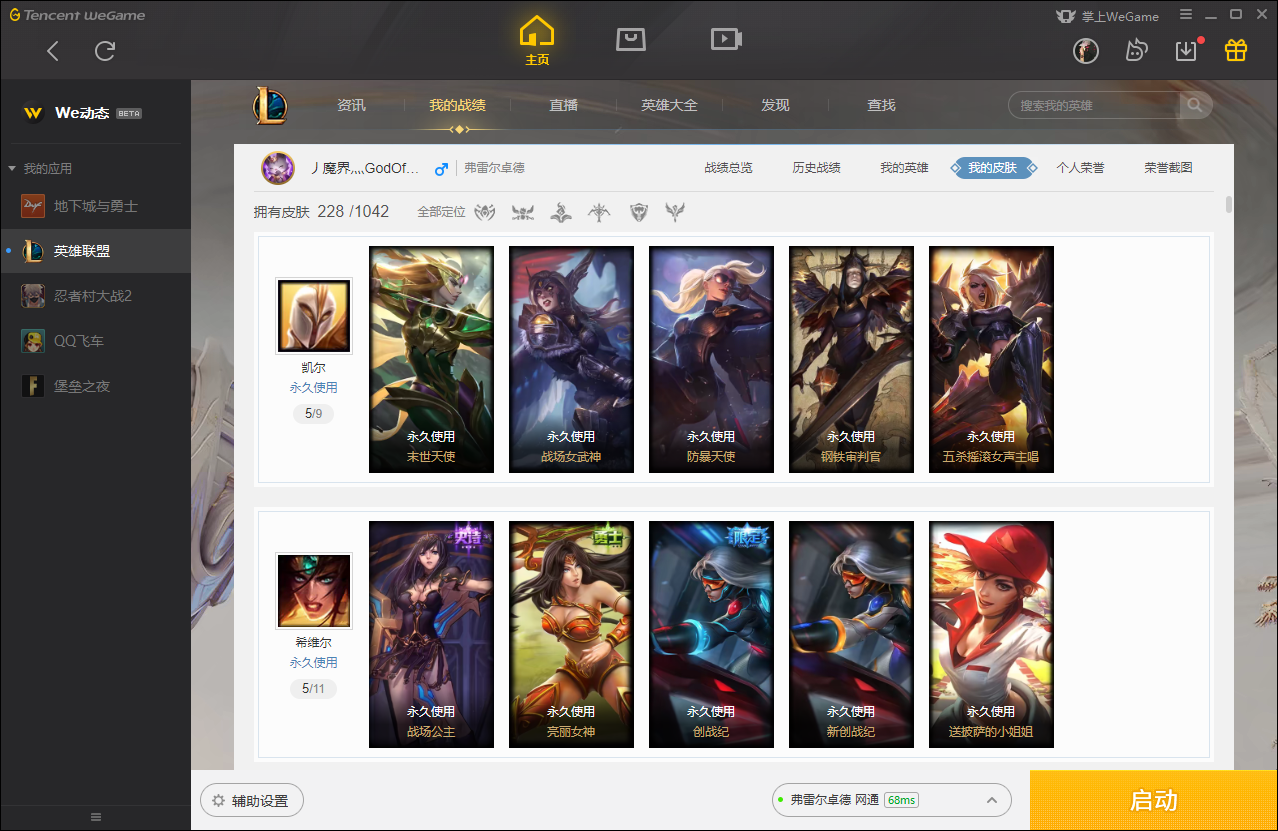Image resolution: width=1278 pixels, height=831 pixels.
Task: Open the 我的英雄 sub-tab
Action: pyautogui.click(x=904, y=168)
